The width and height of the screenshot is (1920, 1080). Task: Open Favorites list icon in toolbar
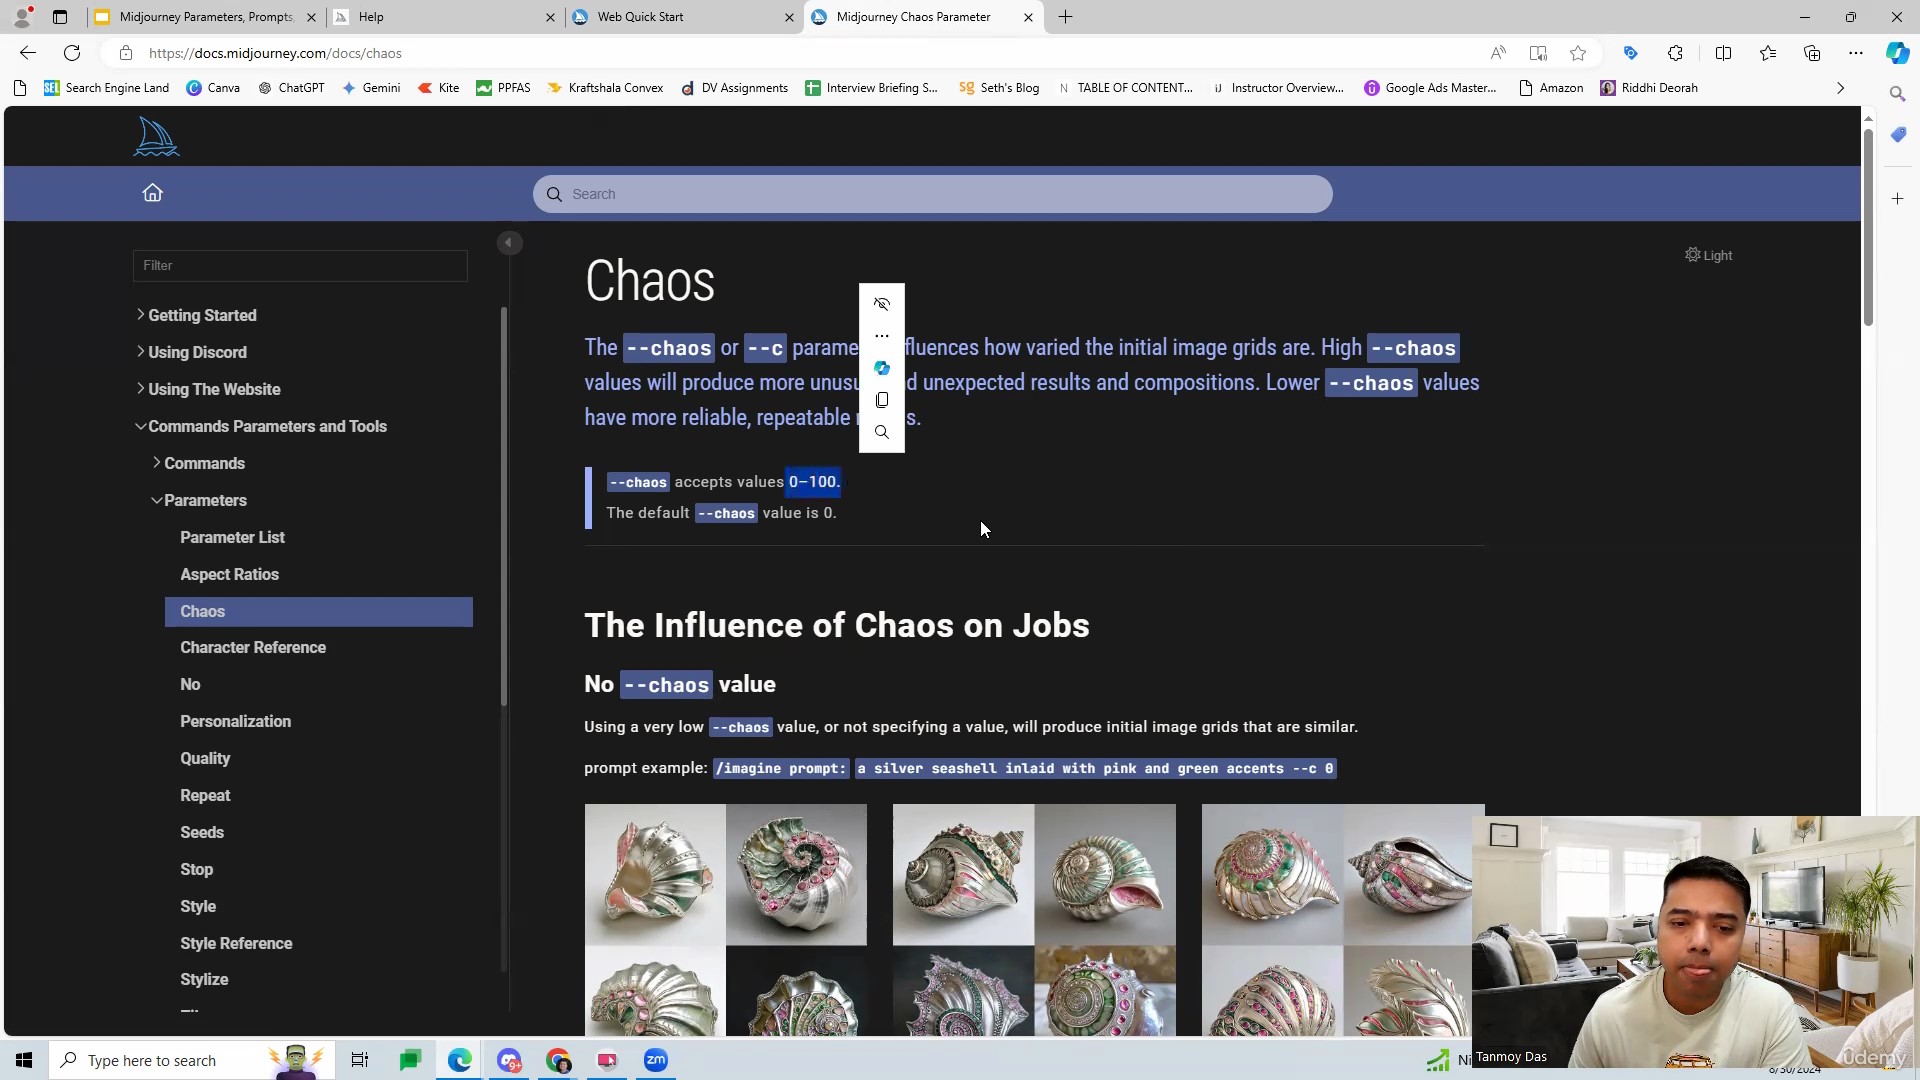[x=1768, y=53]
